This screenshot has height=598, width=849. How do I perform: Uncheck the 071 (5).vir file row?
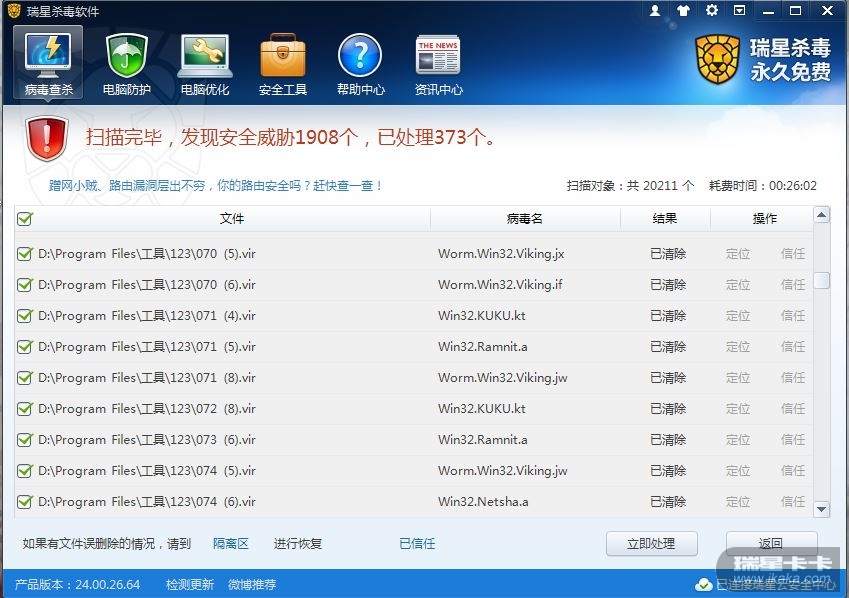(25, 346)
